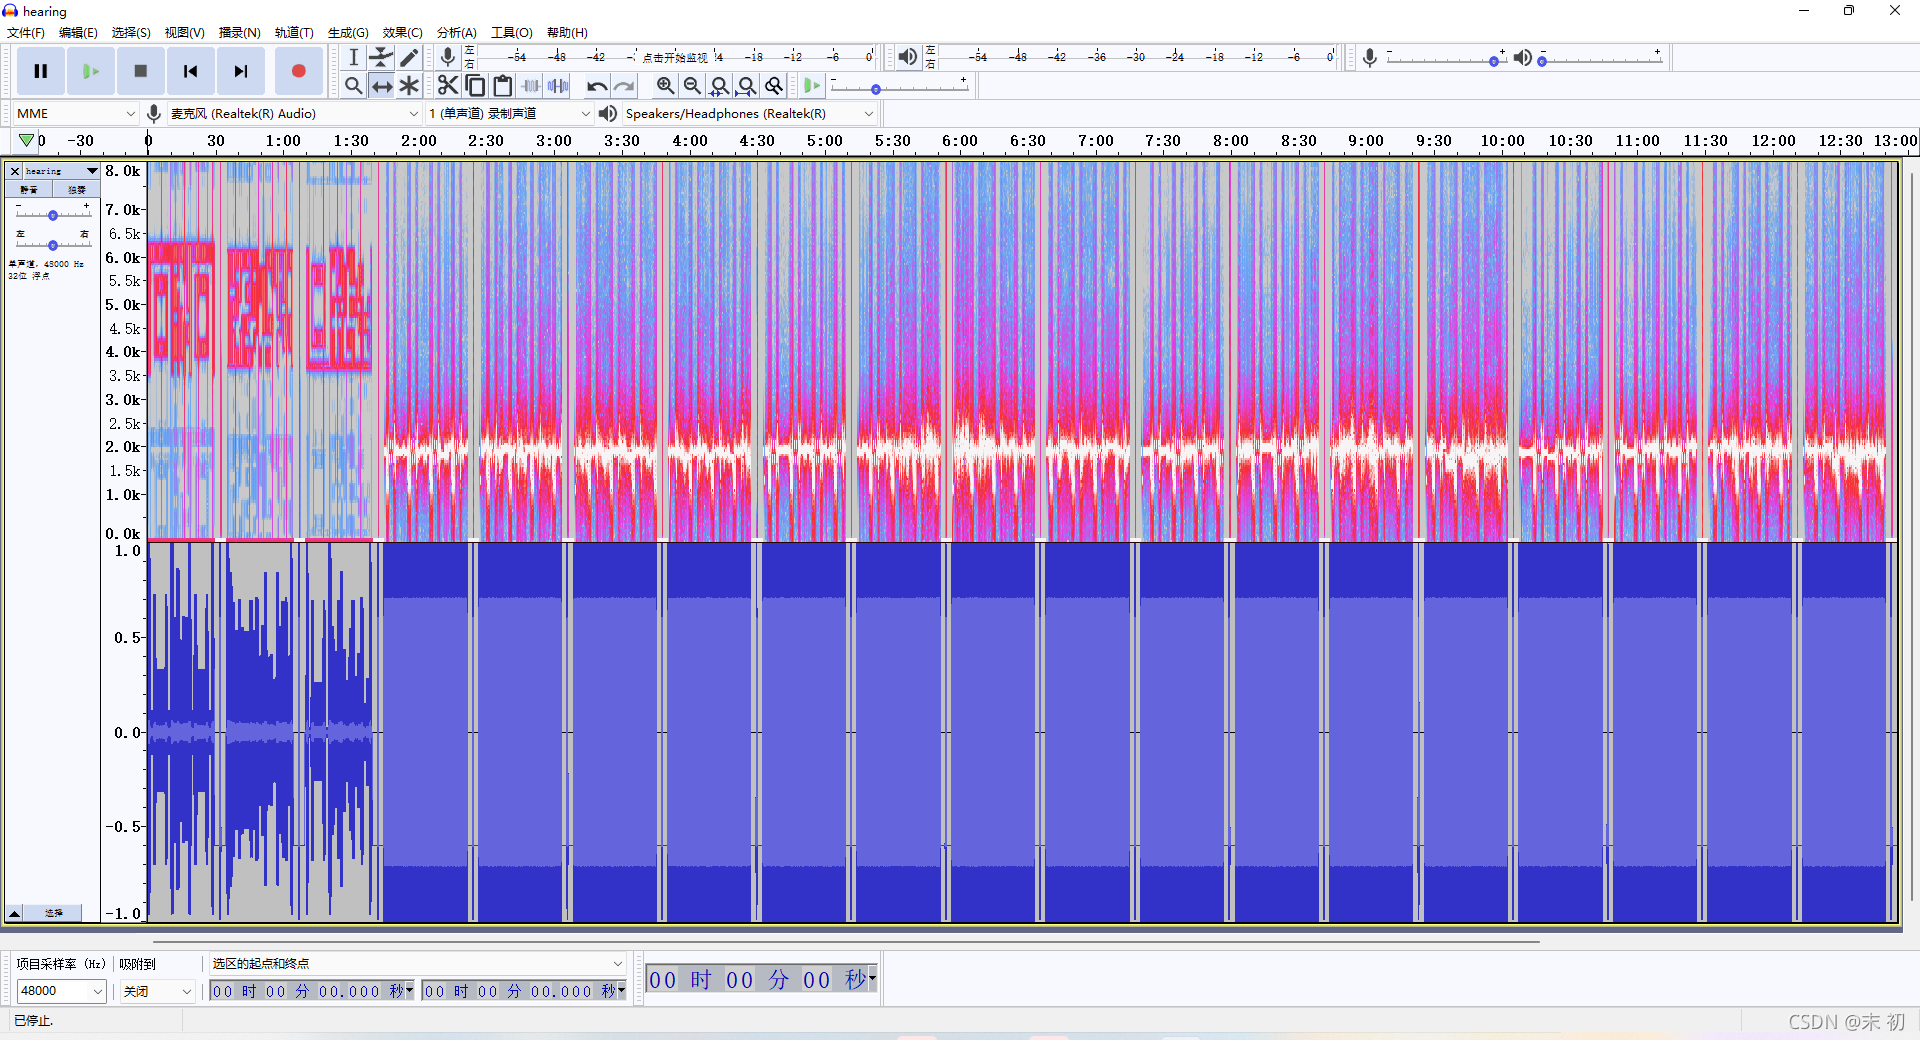The image size is (1920, 1040).
Task: Click the red Record button
Action: pyautogui.click(x=298, y=71)
